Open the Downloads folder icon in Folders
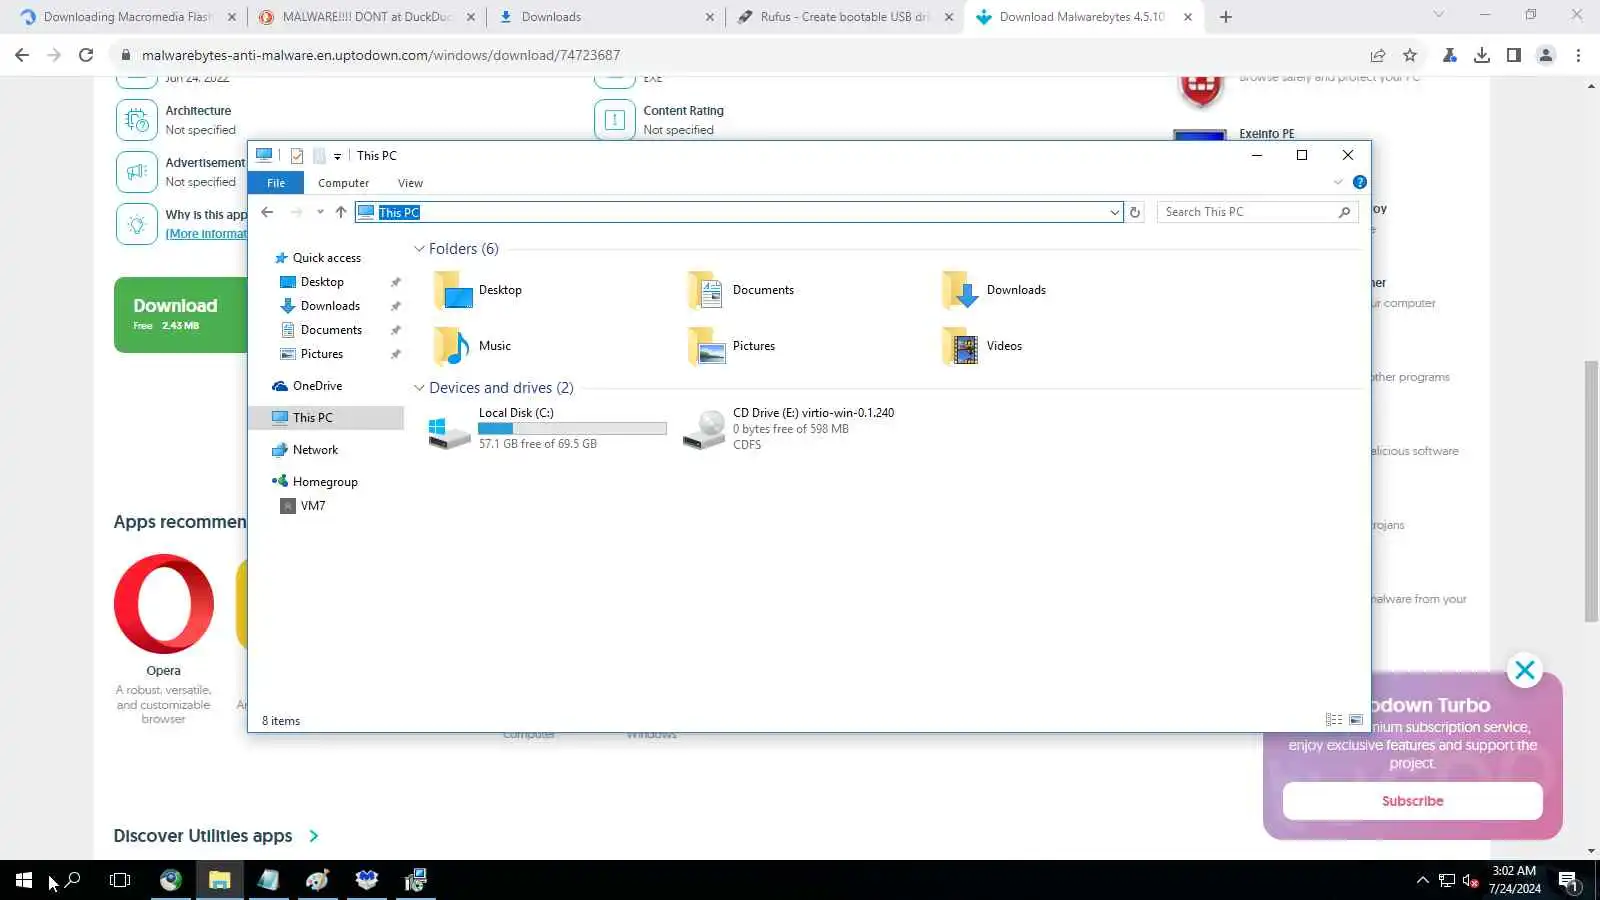Image resolution: width=1600 pixels, height=900 pixels. (x=961, y=290)
